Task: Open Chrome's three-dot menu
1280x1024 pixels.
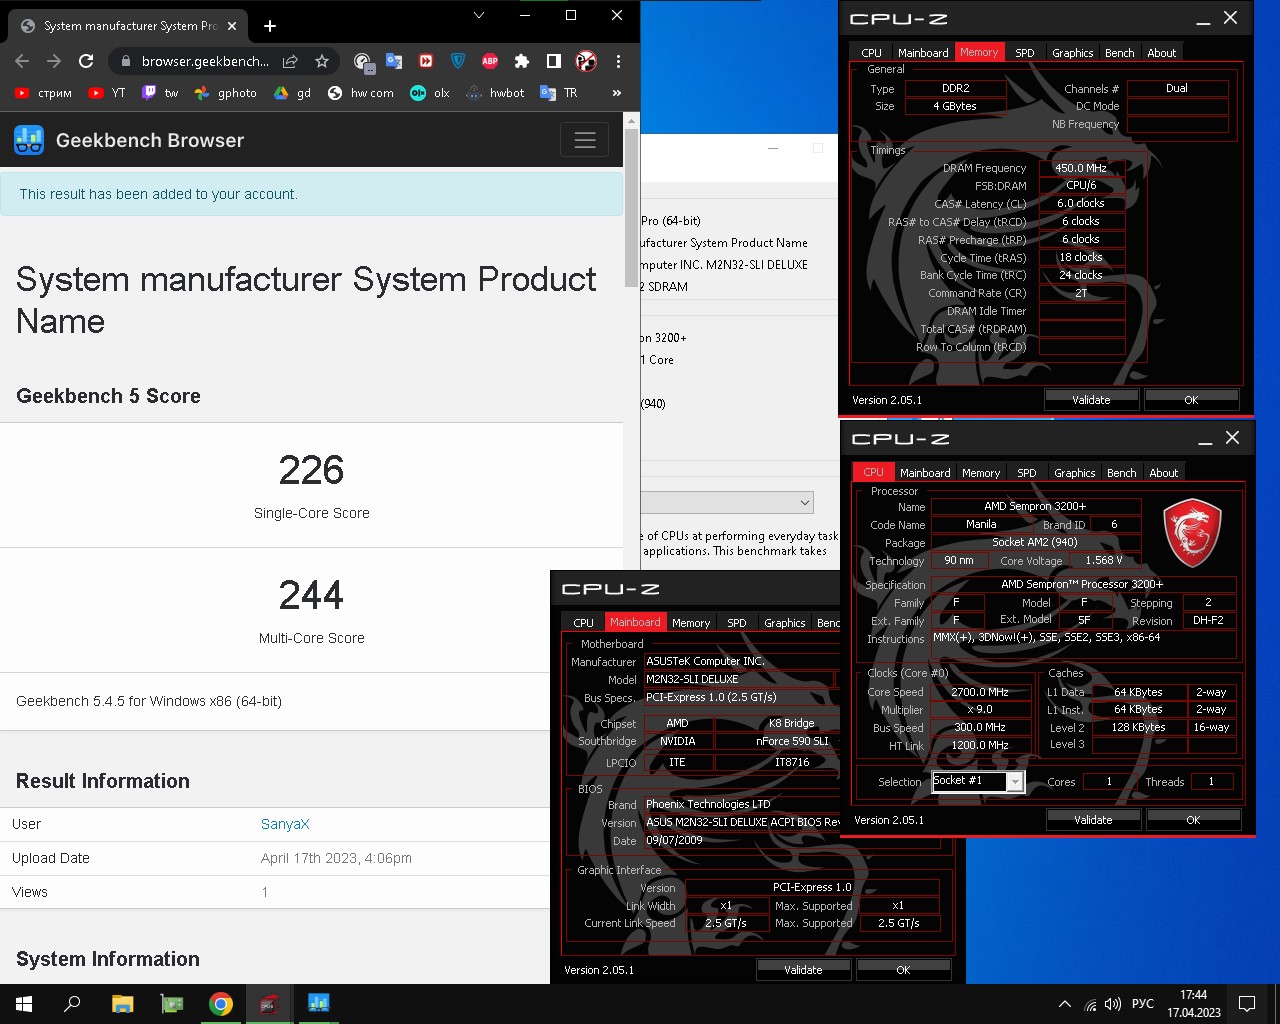Action: 618,61
